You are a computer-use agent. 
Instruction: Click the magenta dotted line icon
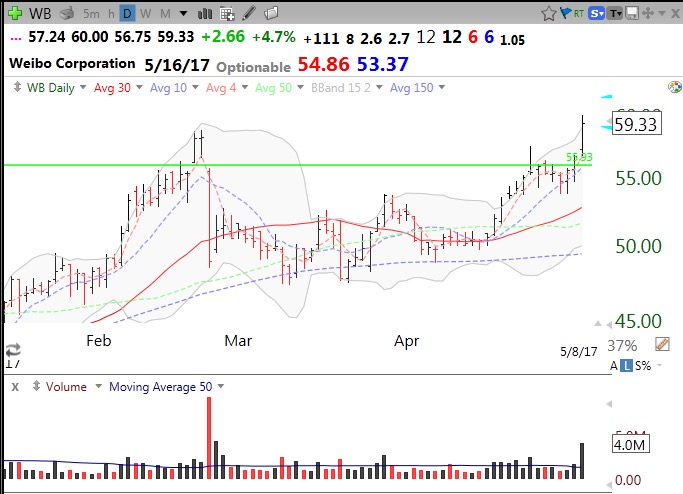pyautogui.click(x=16, y=39)
